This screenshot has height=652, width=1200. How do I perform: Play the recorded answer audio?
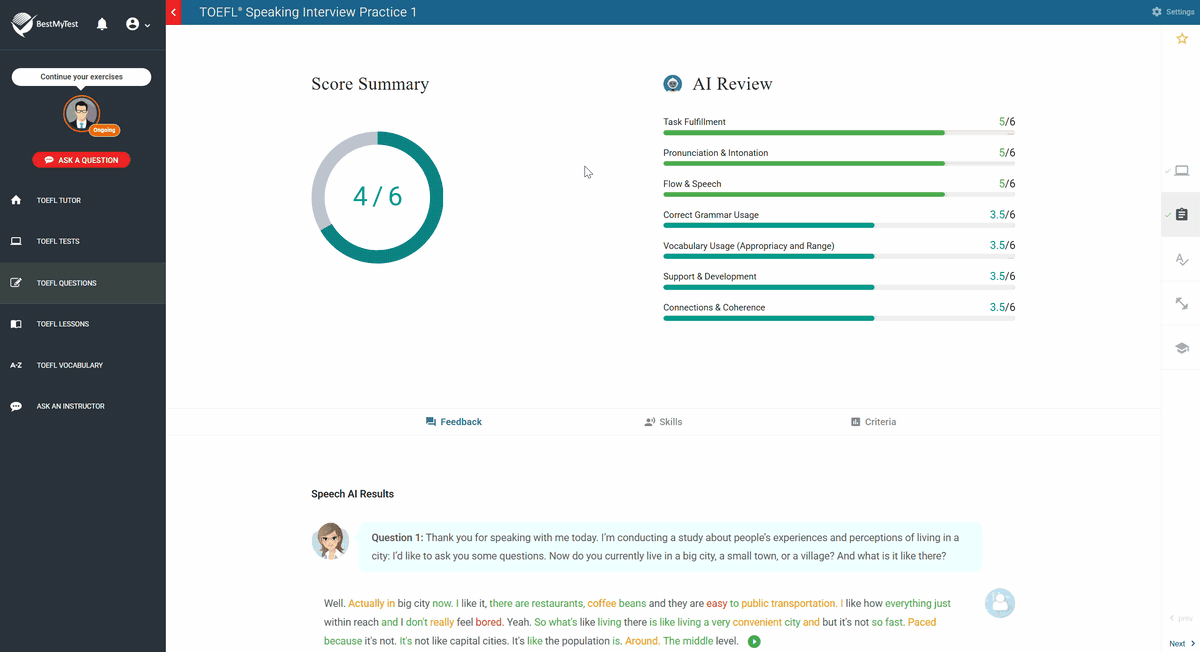pyautogui.click(x=754, y=641)
